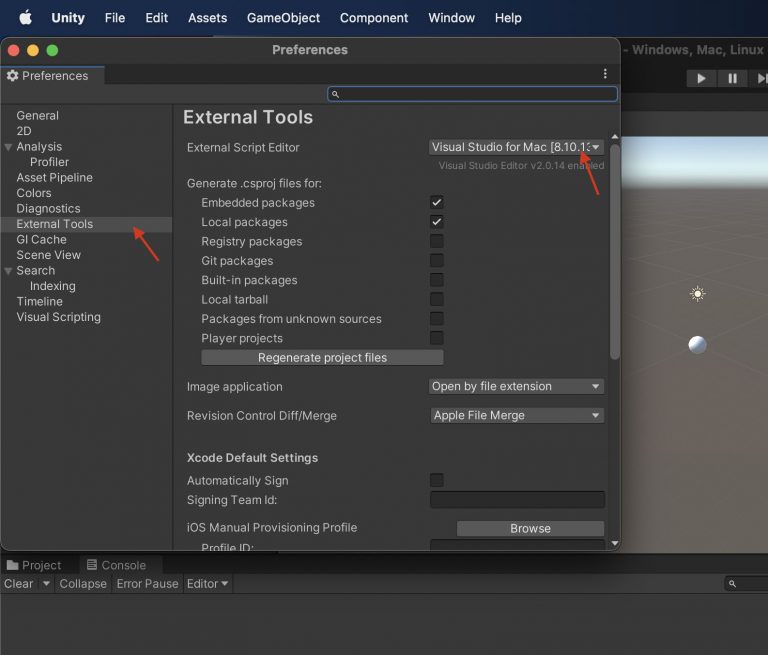
Task: Open the Window menu
Action: (451, 18)
